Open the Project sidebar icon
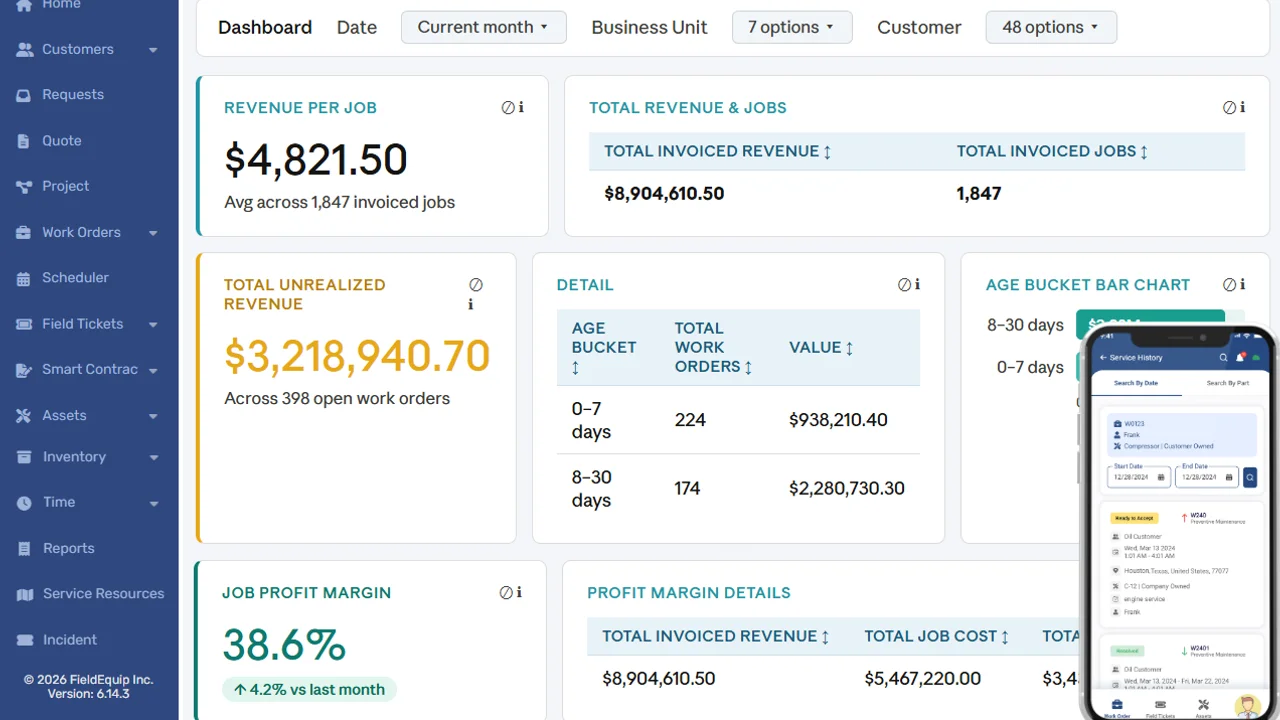This screenshot has width=1280, height=720. 24,186
